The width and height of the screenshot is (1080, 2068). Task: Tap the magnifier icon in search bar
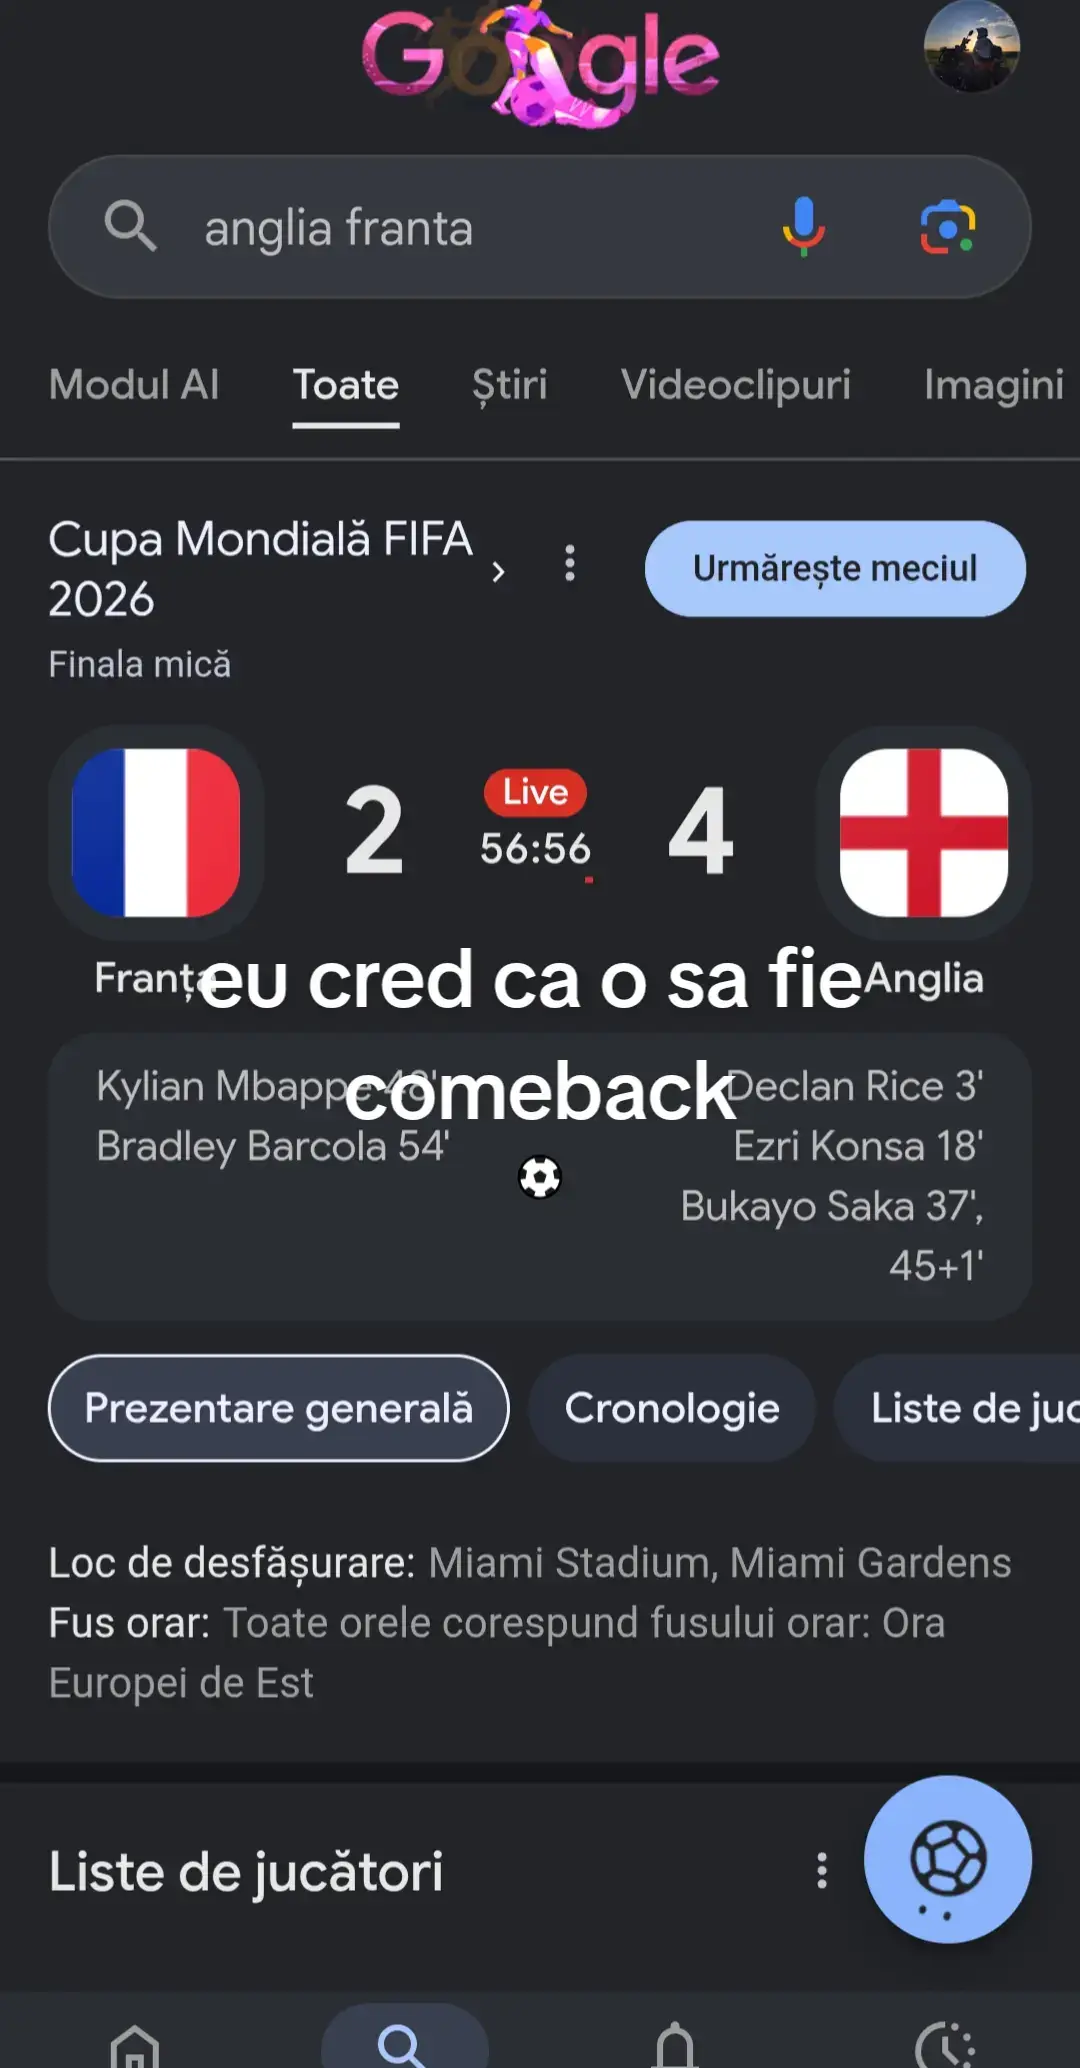[130, 226]
